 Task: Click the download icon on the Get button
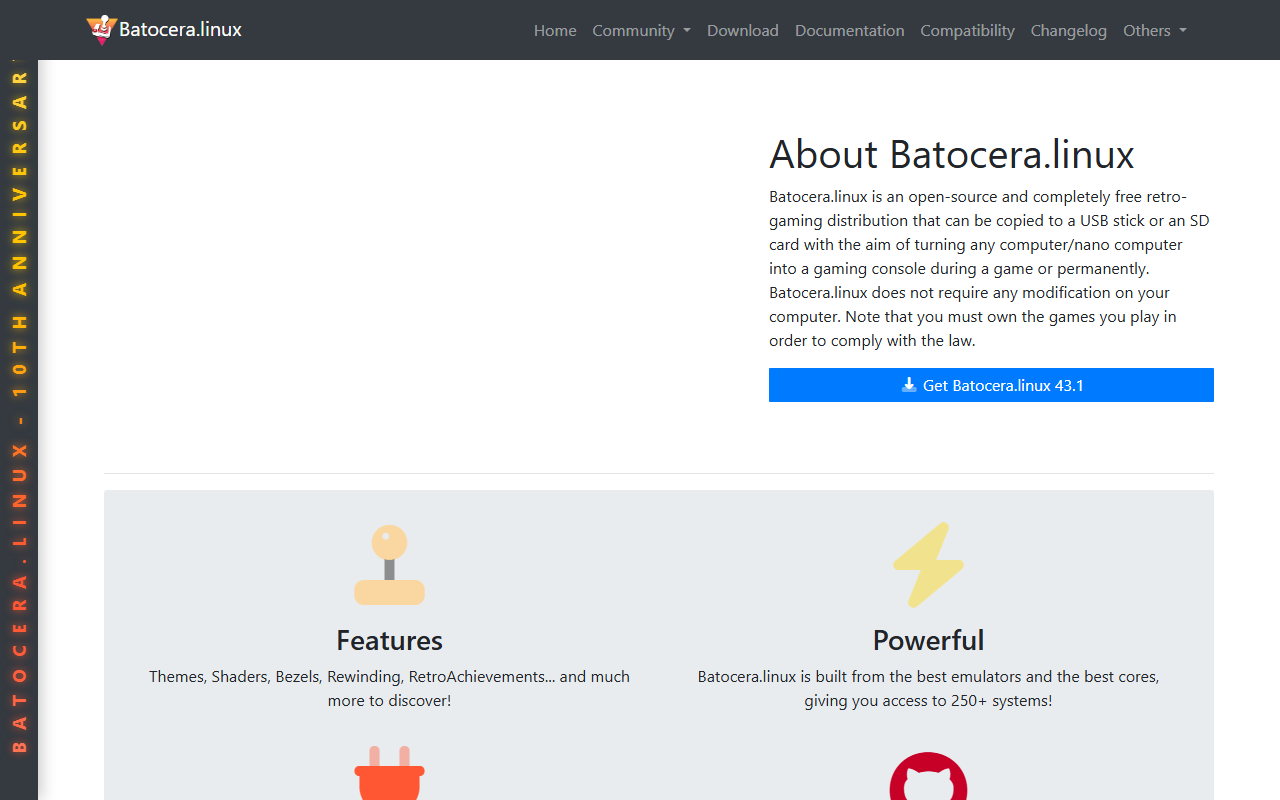click(x=909, y=385)
